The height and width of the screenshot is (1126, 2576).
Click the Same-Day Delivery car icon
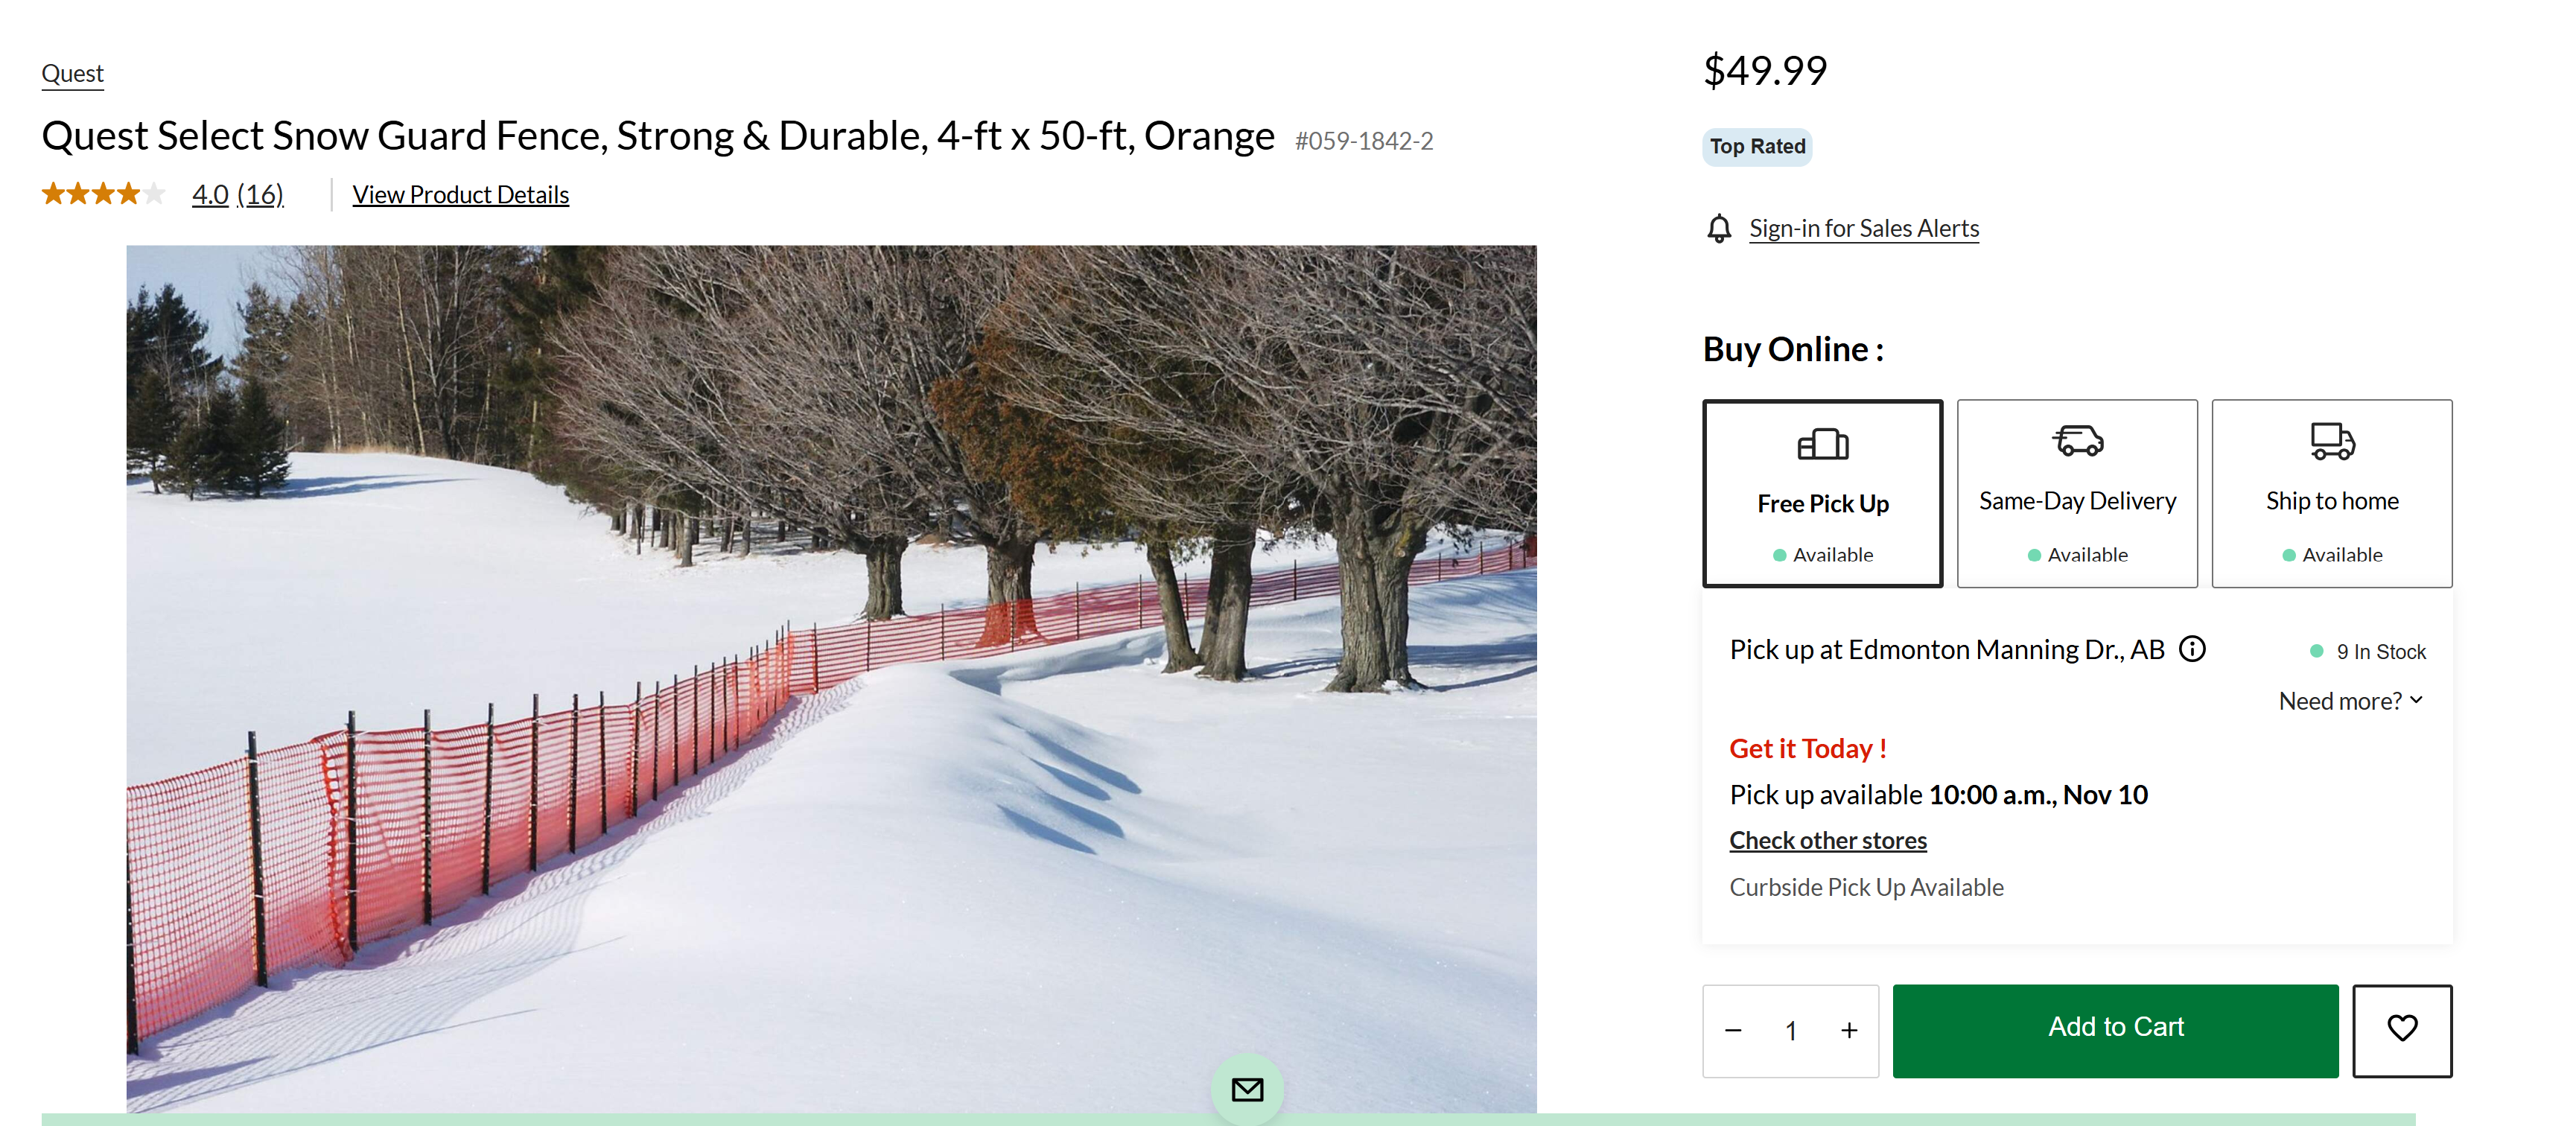2077,440
